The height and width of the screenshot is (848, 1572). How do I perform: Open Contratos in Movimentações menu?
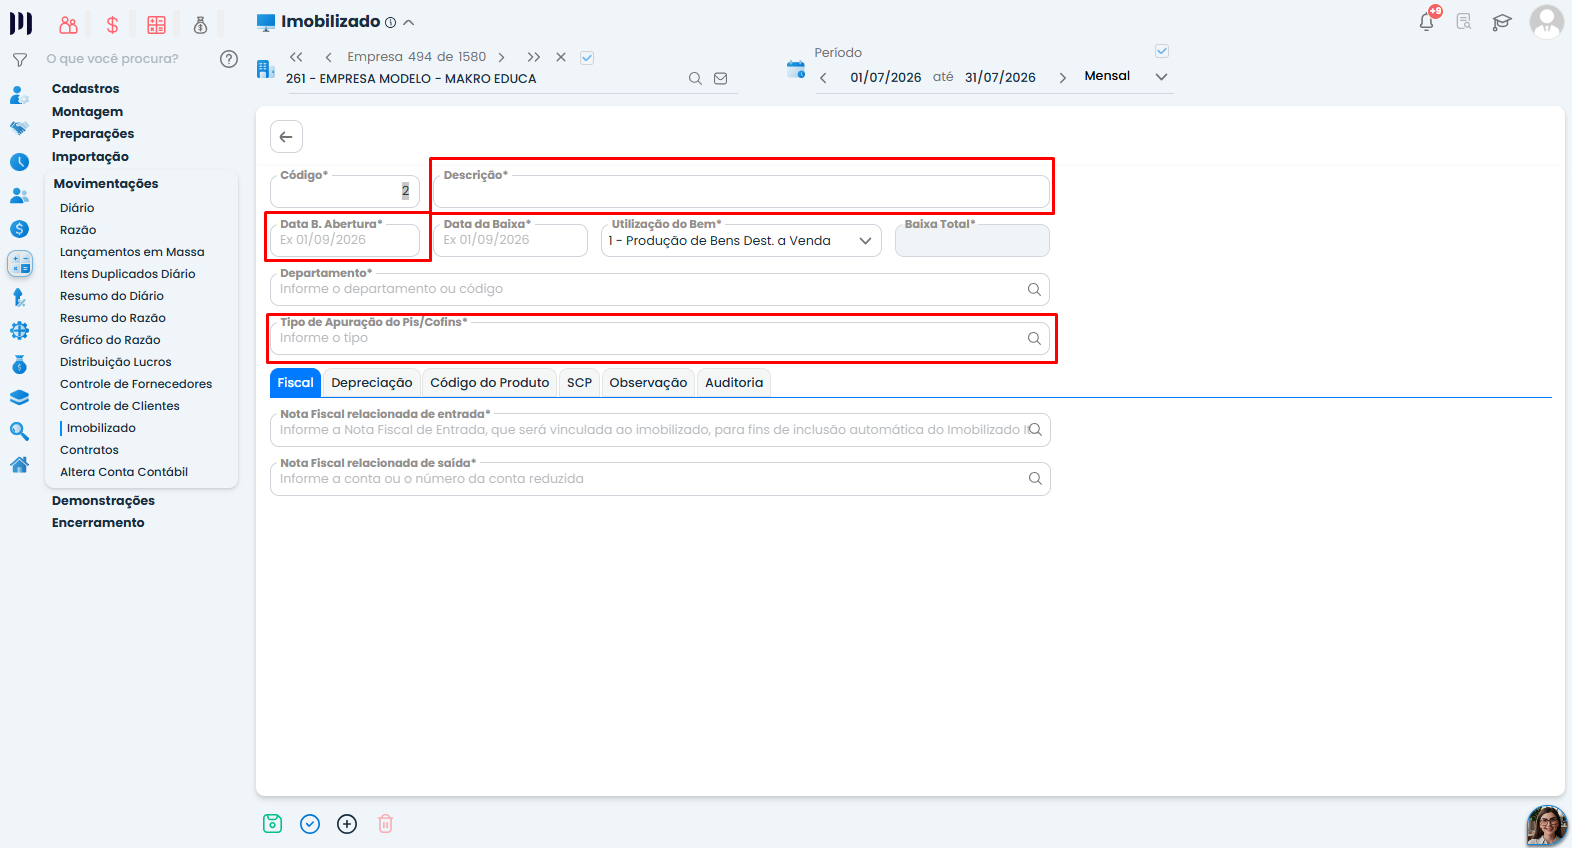(x=89, y=450)
